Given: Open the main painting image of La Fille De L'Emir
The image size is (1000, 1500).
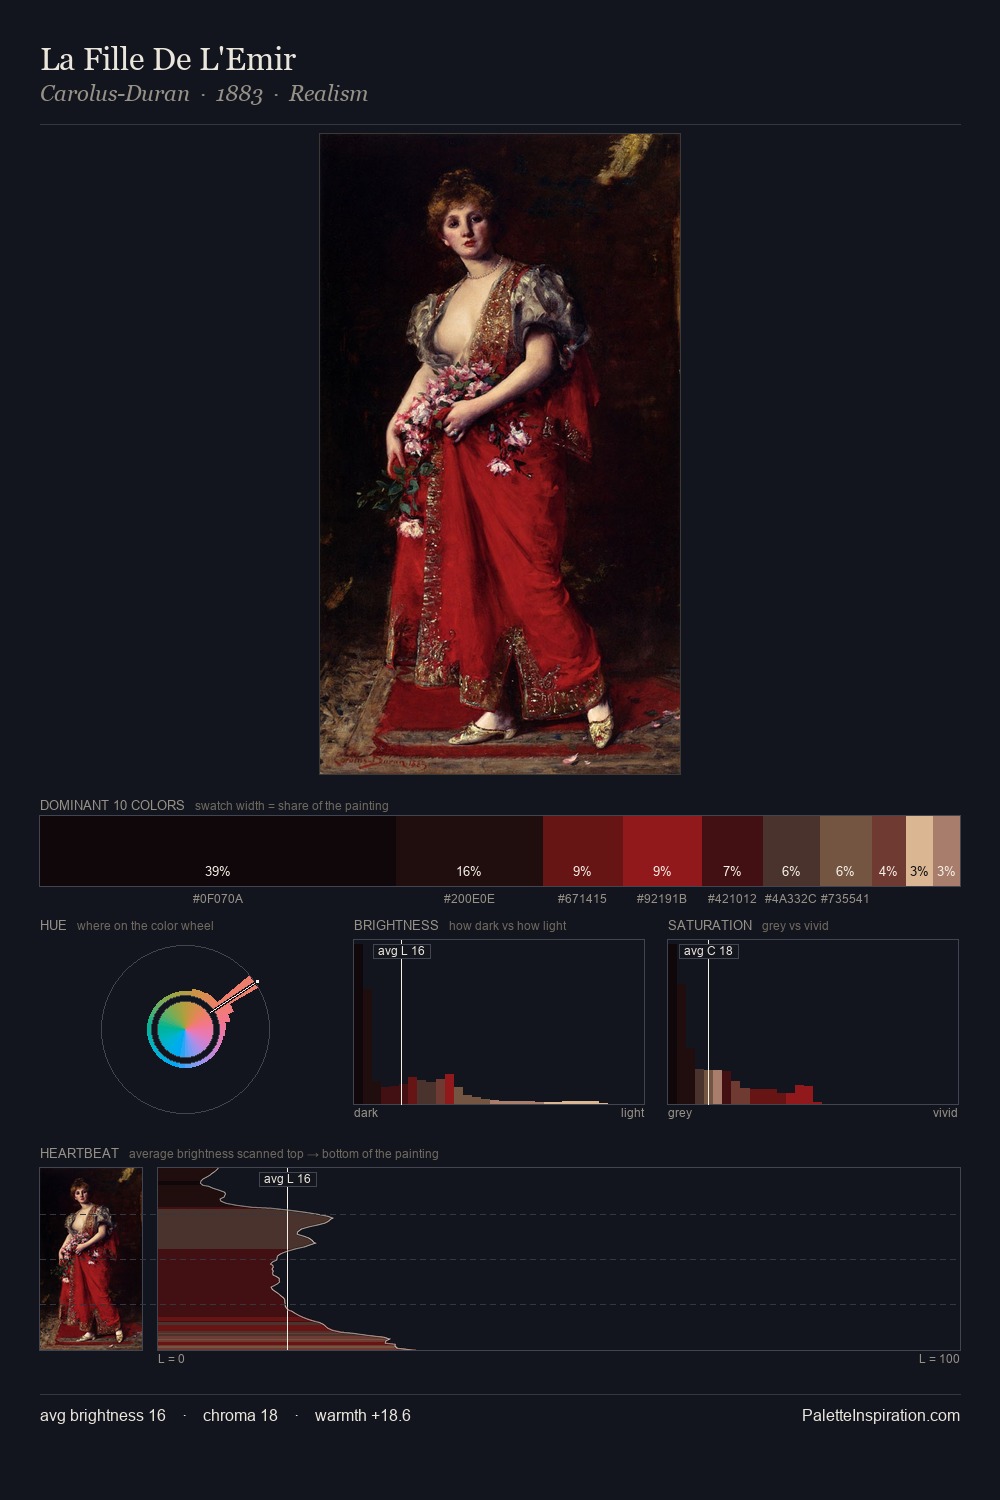Looking at the screenshot, I should coord(500,454).
